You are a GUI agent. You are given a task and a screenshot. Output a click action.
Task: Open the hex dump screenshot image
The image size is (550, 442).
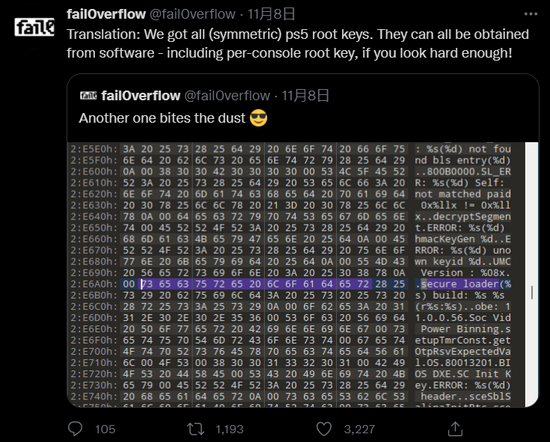pos(303,275)
